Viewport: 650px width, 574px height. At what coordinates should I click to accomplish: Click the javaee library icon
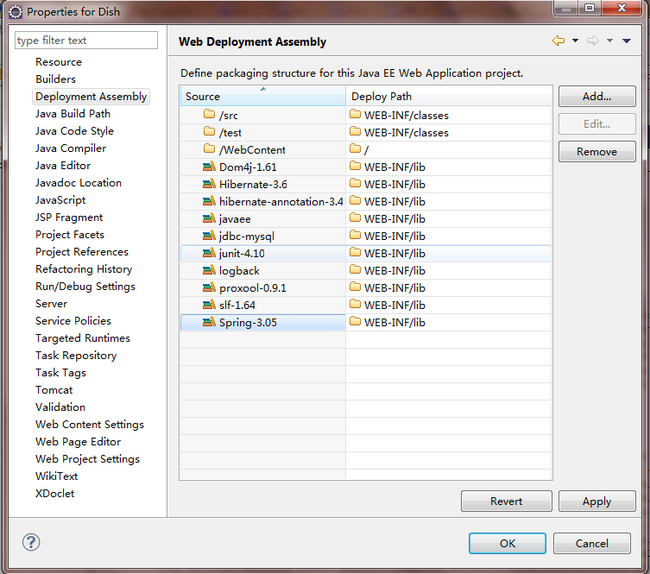pos(209,218)
